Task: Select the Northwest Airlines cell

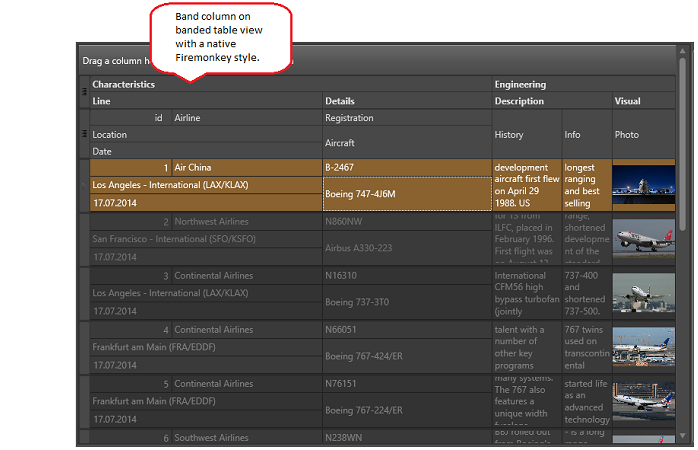Action: coord(247,222)
